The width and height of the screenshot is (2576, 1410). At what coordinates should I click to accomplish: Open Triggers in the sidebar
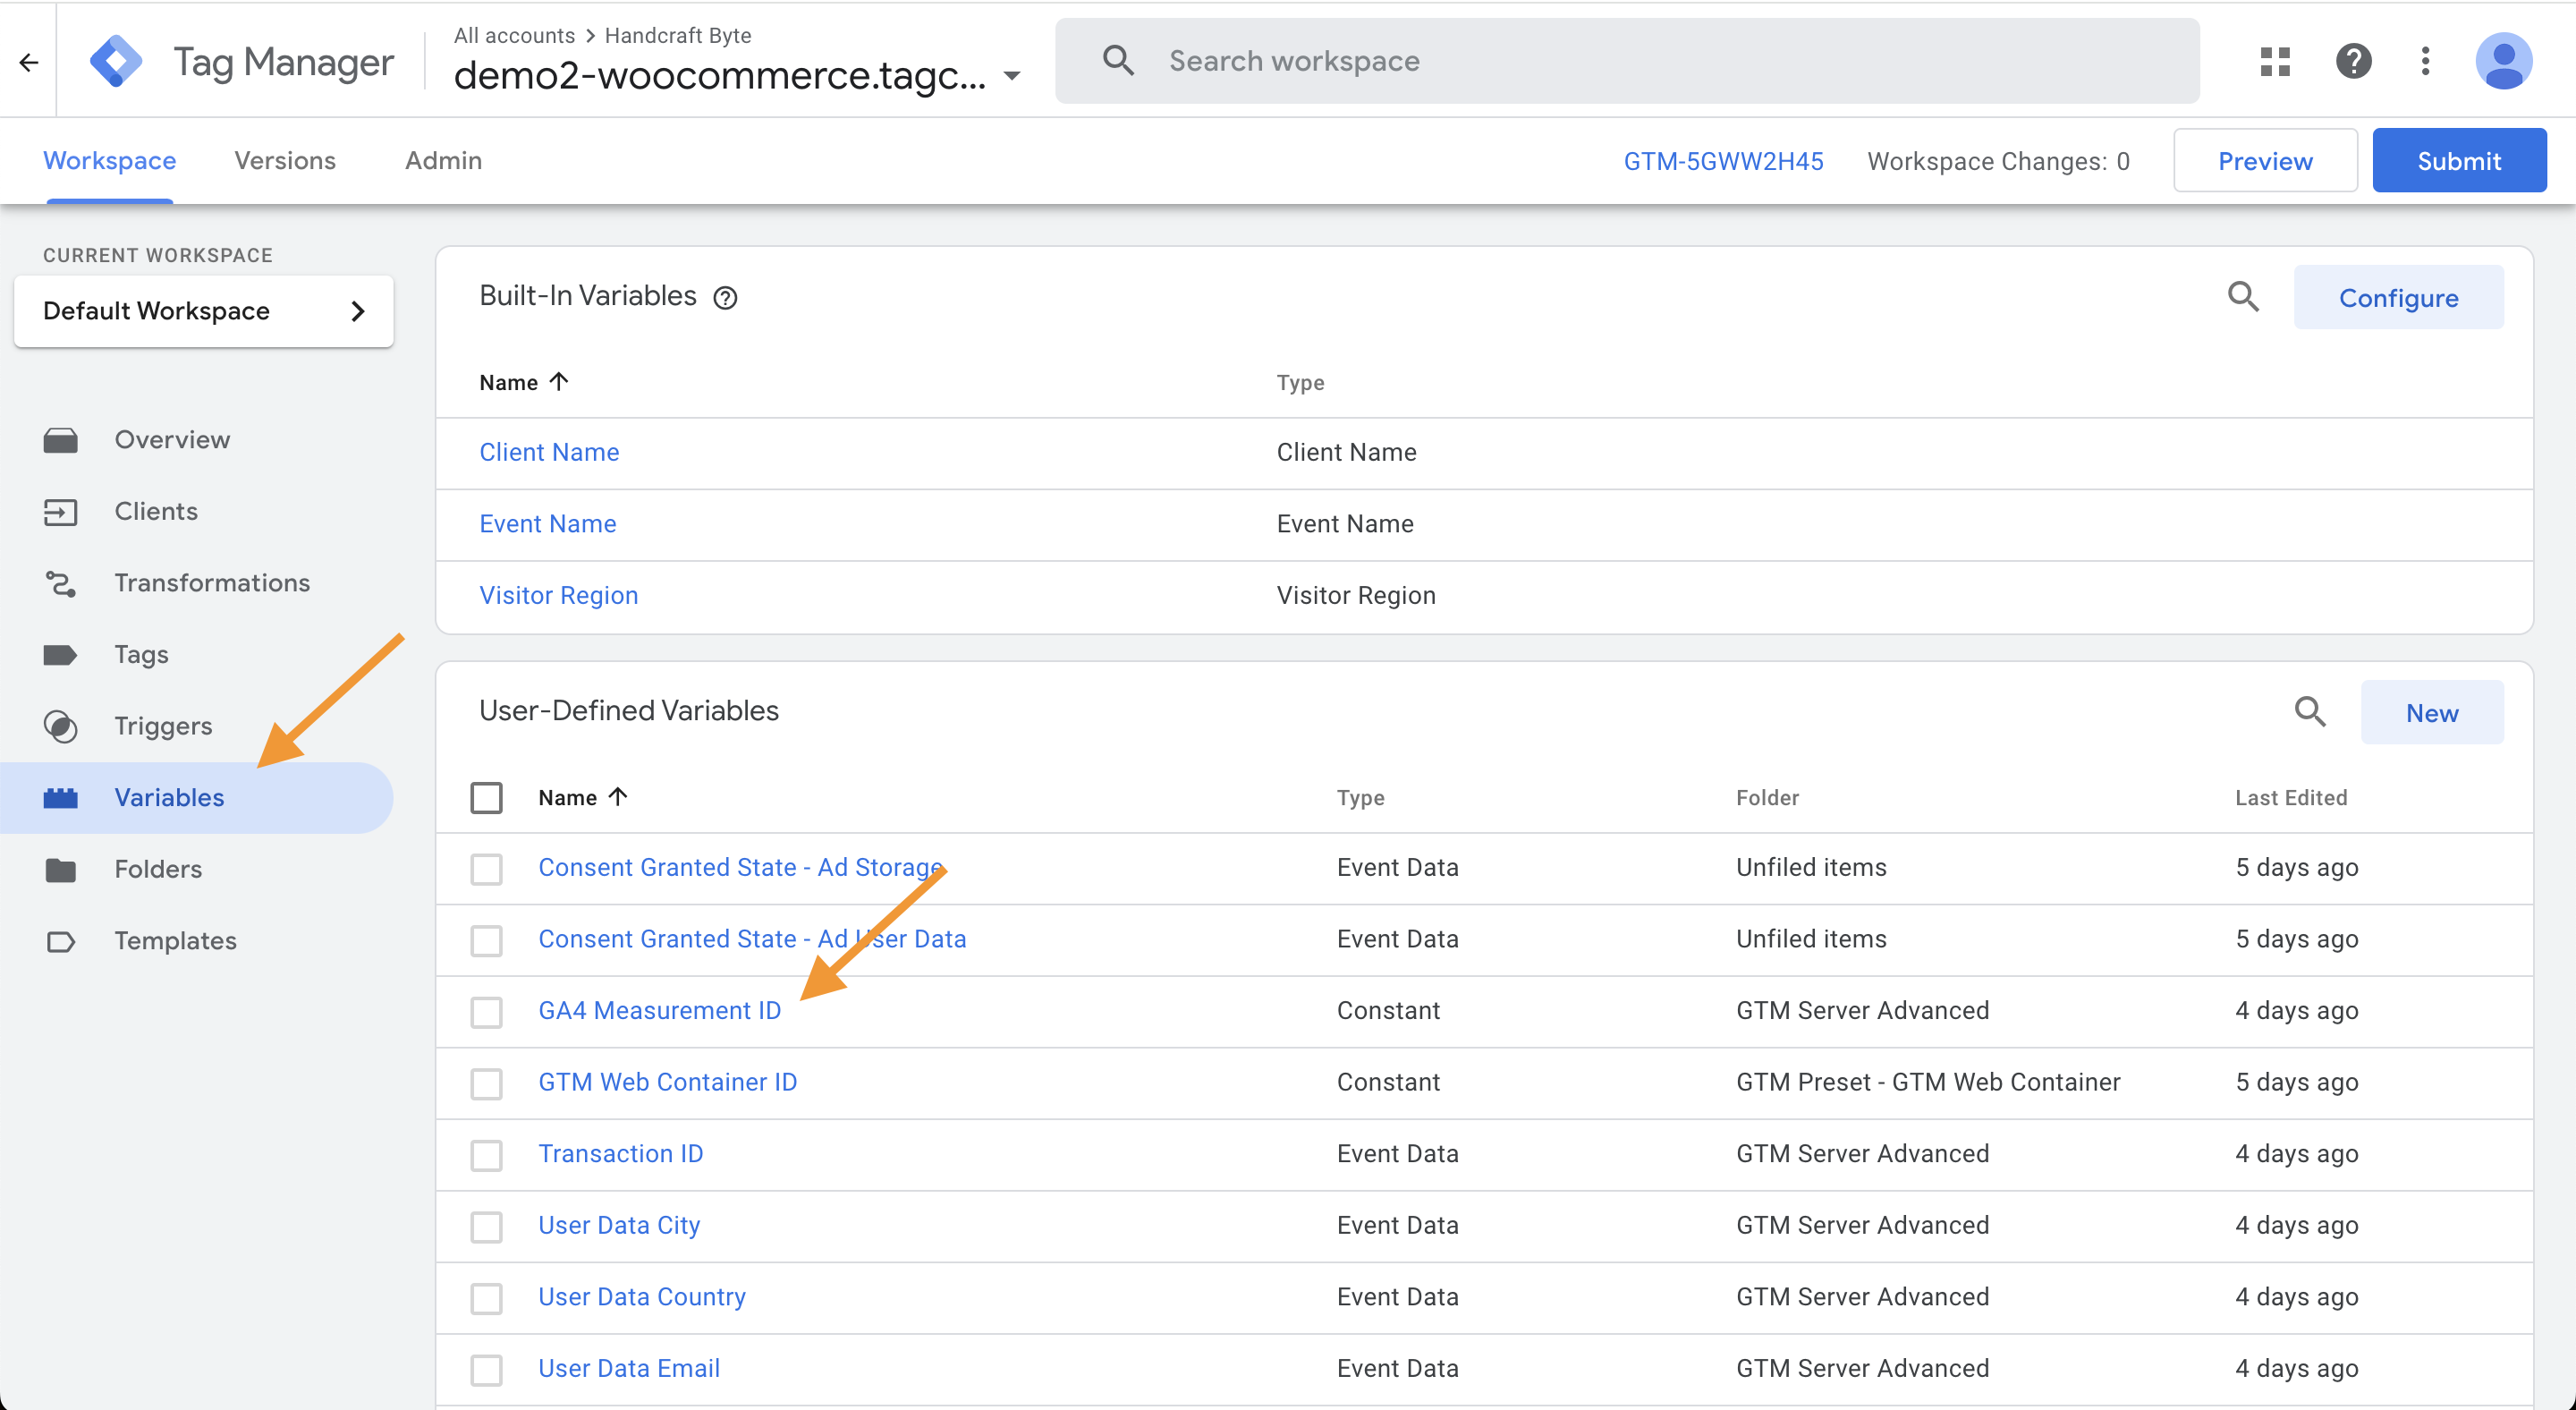pyautogui.click(x=163, y=726)
